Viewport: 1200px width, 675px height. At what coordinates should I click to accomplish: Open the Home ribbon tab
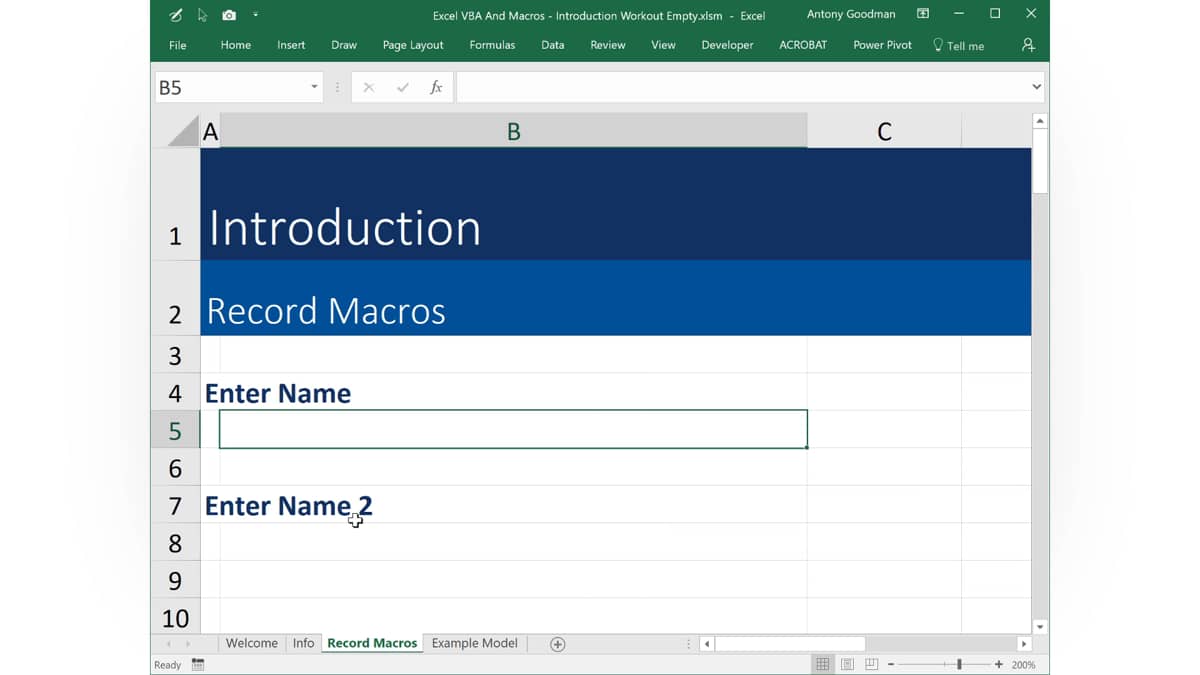coord(236,45)
